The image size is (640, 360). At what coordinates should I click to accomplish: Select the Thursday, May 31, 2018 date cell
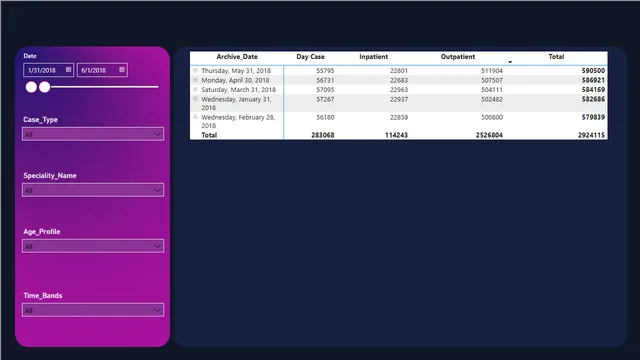(236, 71)
